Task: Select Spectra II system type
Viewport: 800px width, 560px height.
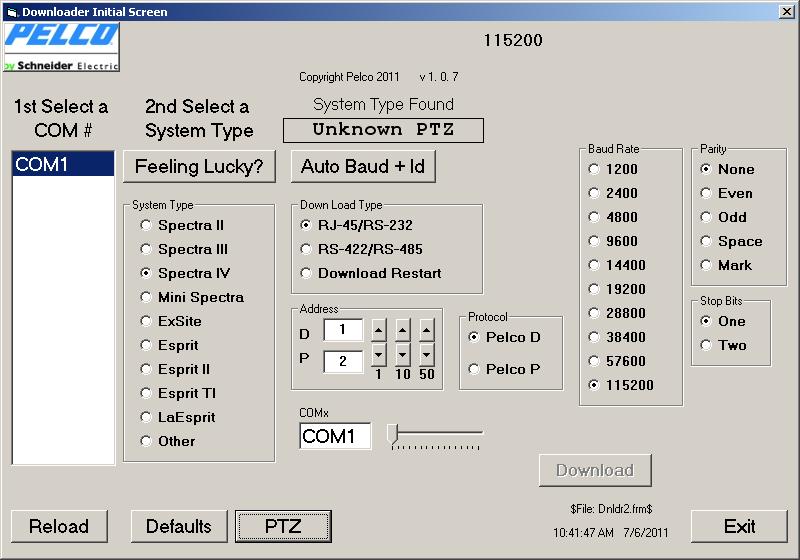Action: click(182, 225)
